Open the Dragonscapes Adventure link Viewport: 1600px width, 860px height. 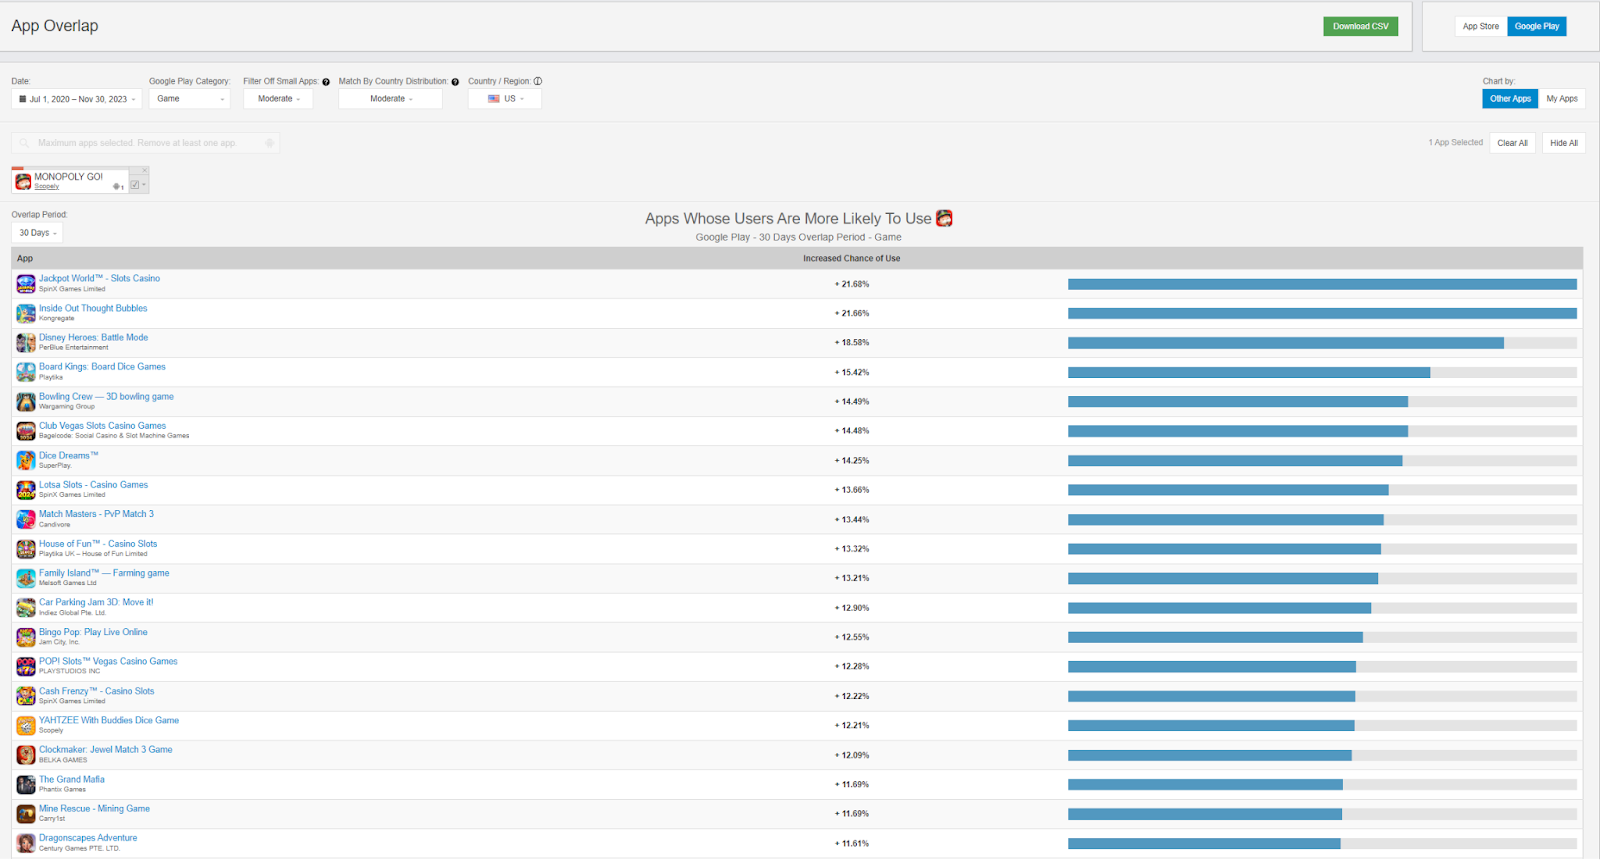(x=88, y=838)
